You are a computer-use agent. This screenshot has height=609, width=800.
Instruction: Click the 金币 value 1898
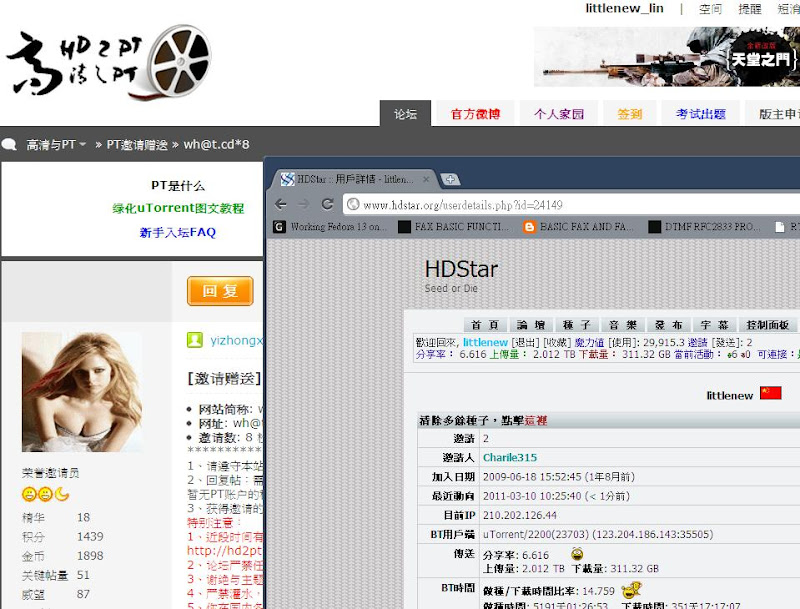pyautogui.click(x=90, y=555)
